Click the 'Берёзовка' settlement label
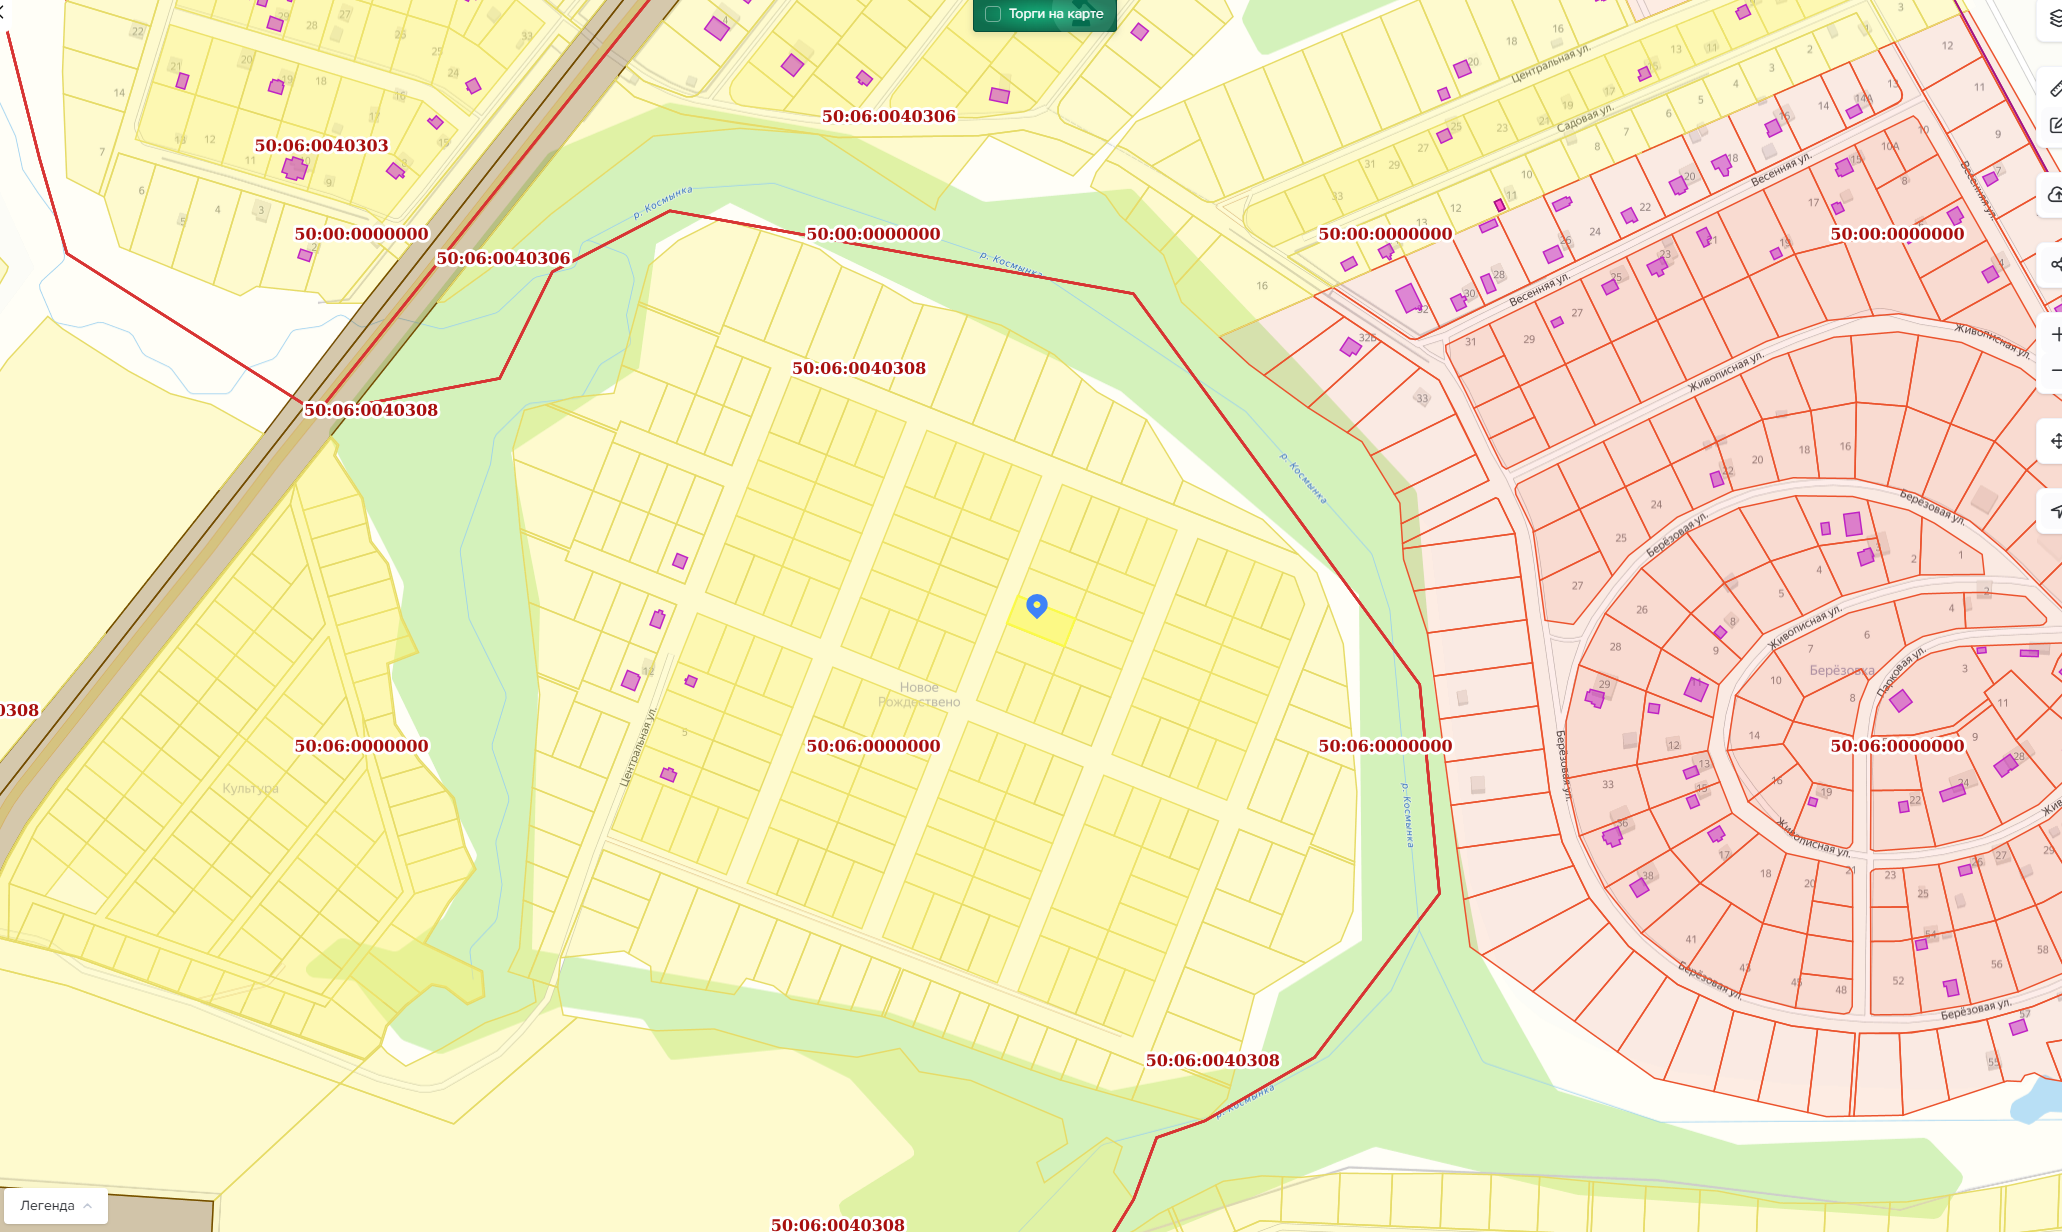Screen dimensions: 2062x1232 click(x=1841, y=670)
